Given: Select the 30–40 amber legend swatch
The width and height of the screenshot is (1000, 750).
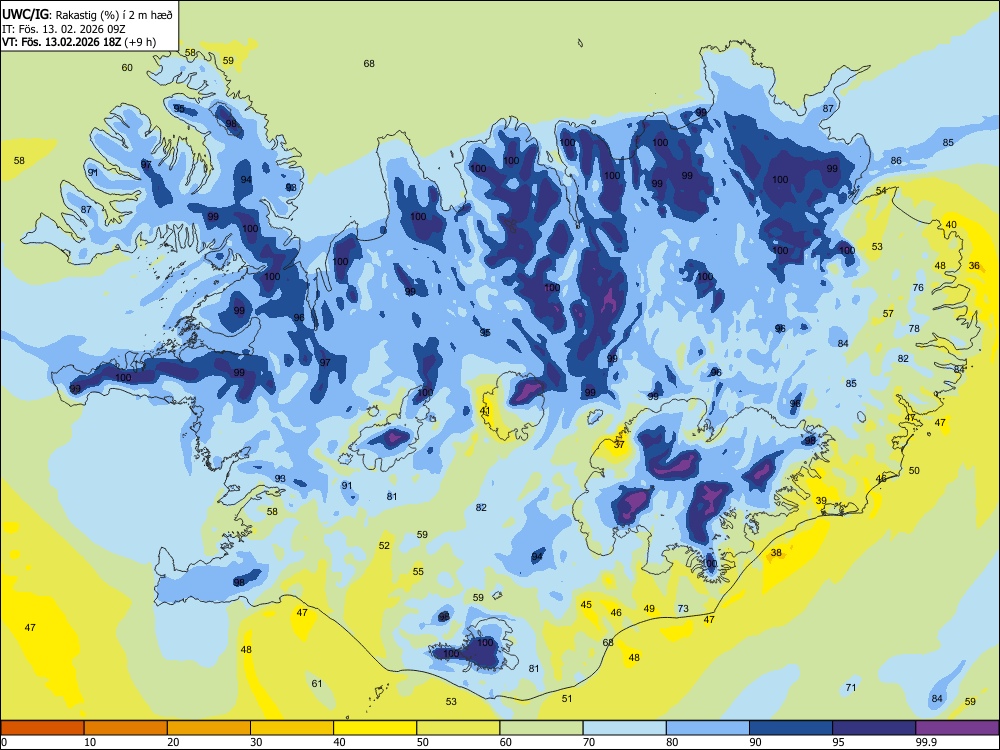Looking at the screenshot, I should tap(292, 728).
